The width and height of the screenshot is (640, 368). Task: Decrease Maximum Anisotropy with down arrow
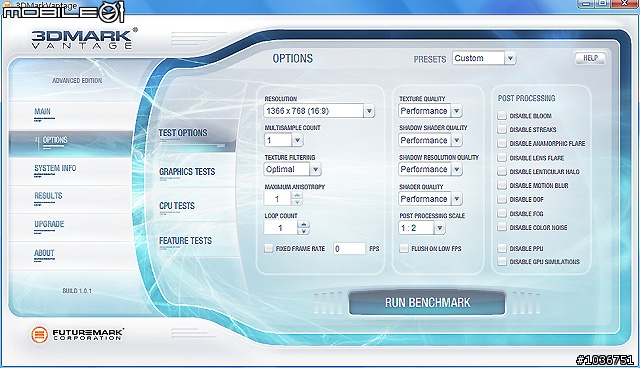297,202
